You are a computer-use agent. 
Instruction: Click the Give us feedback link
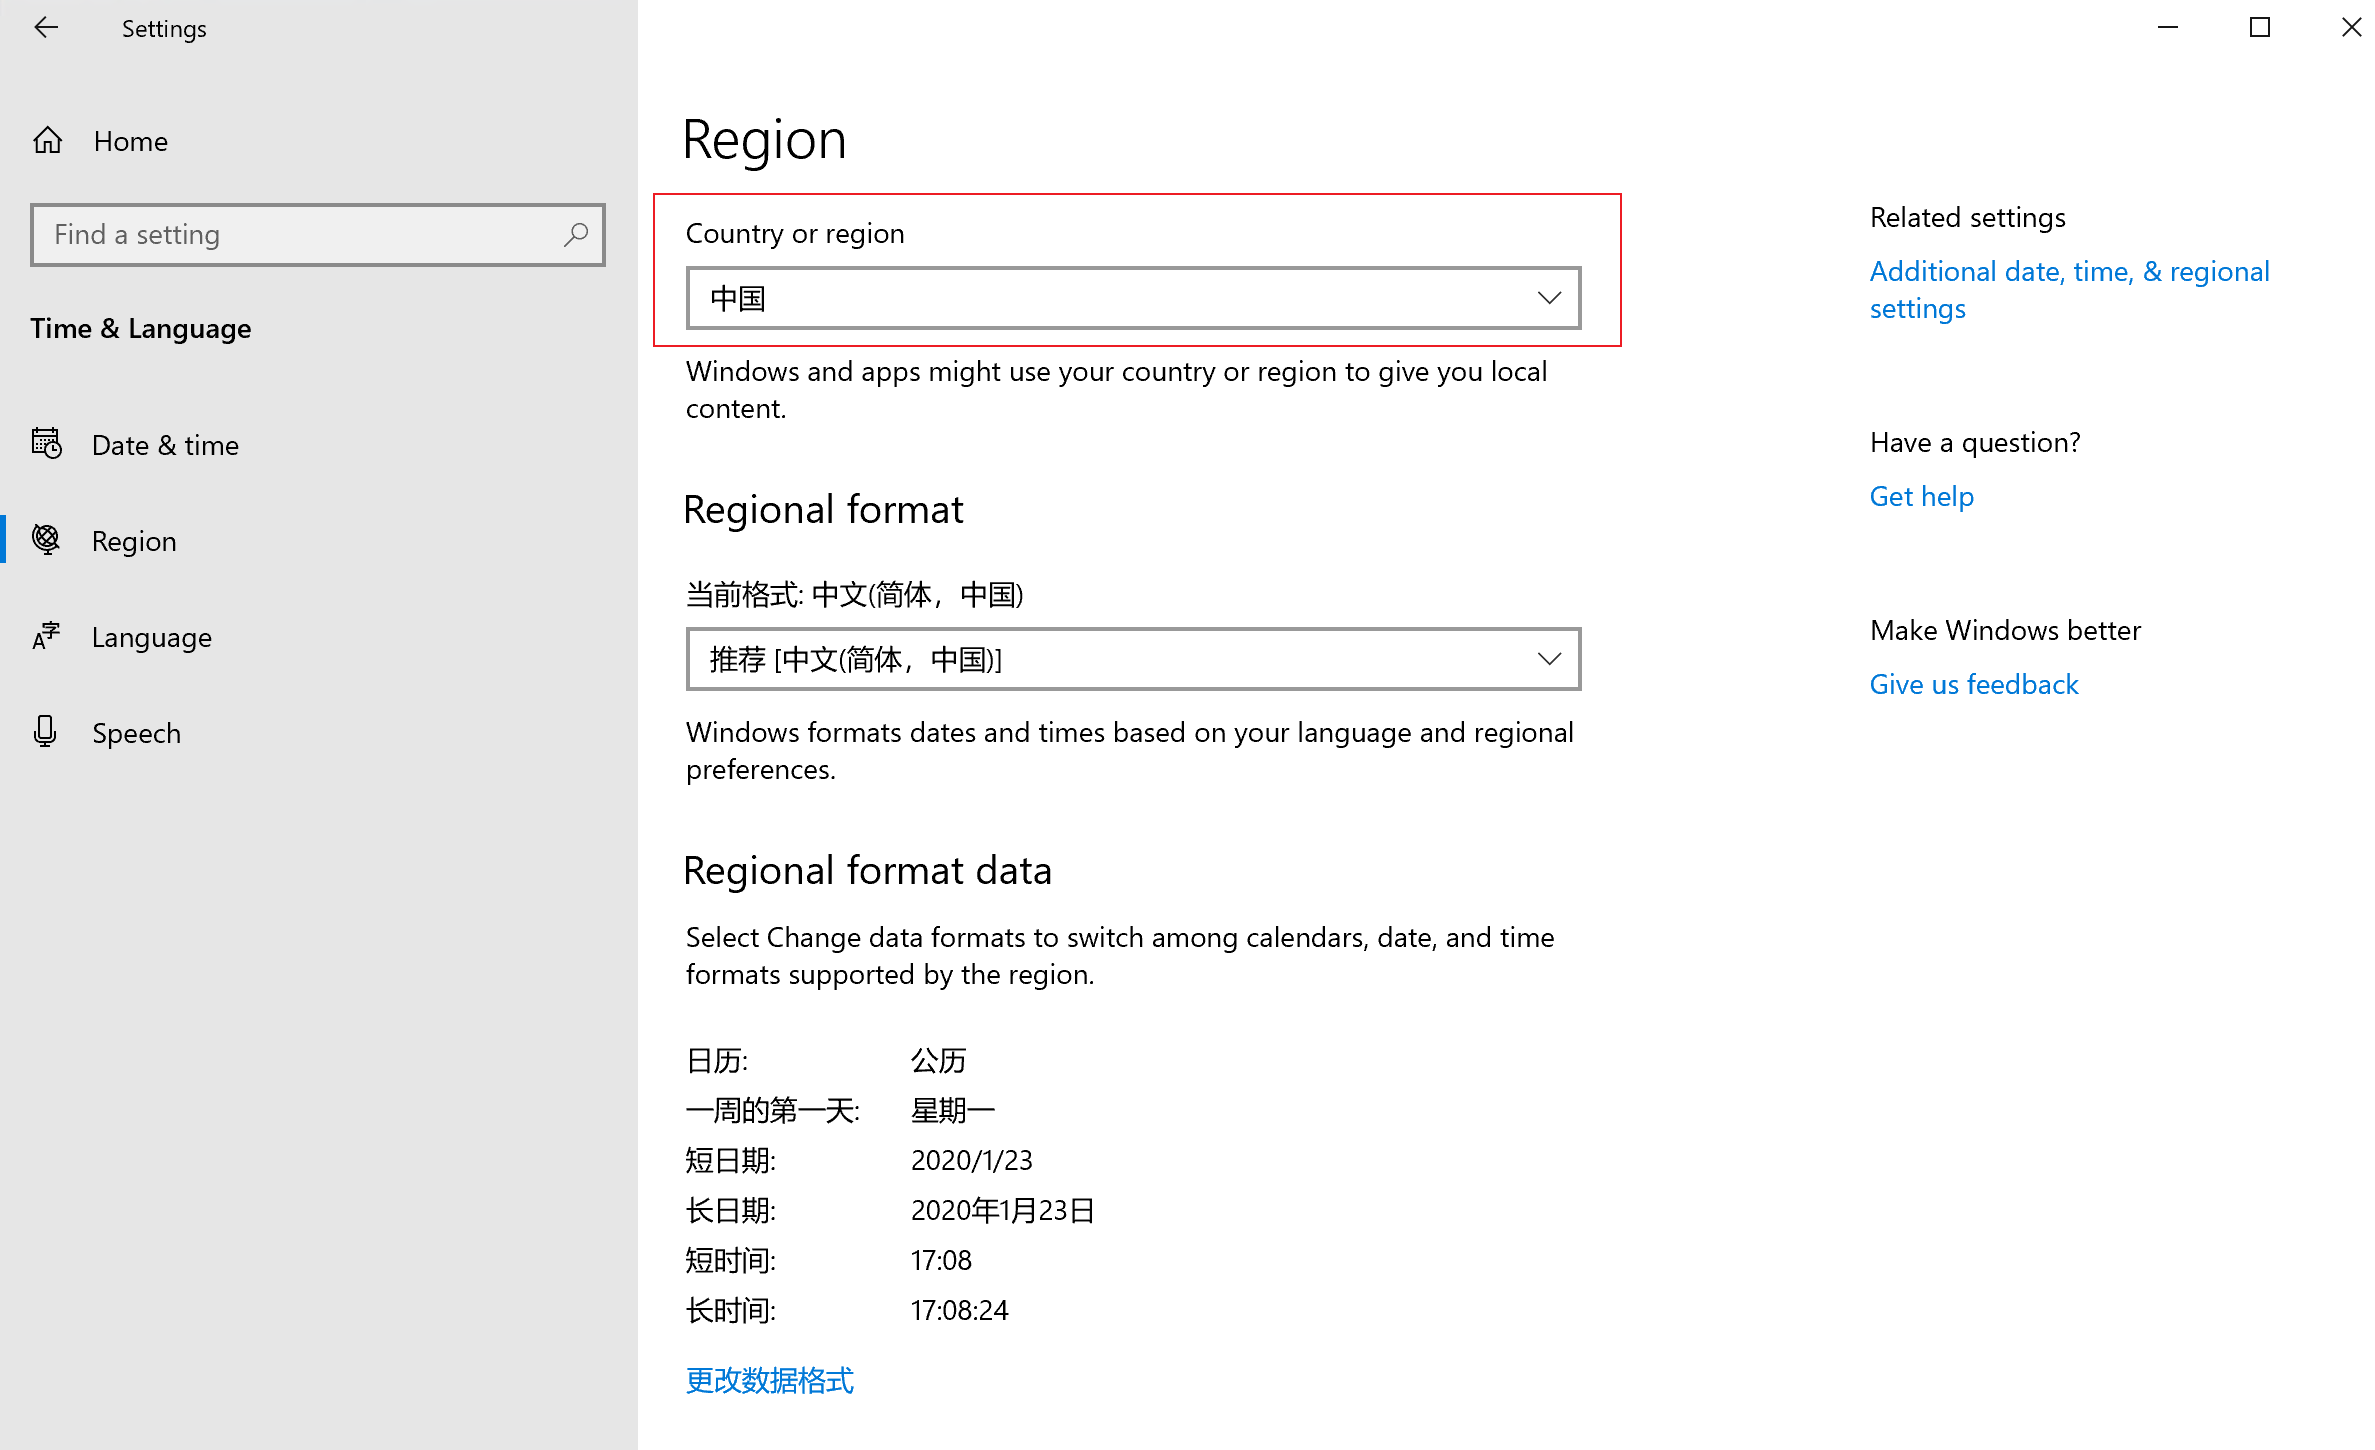click(x=1973, y=684)
